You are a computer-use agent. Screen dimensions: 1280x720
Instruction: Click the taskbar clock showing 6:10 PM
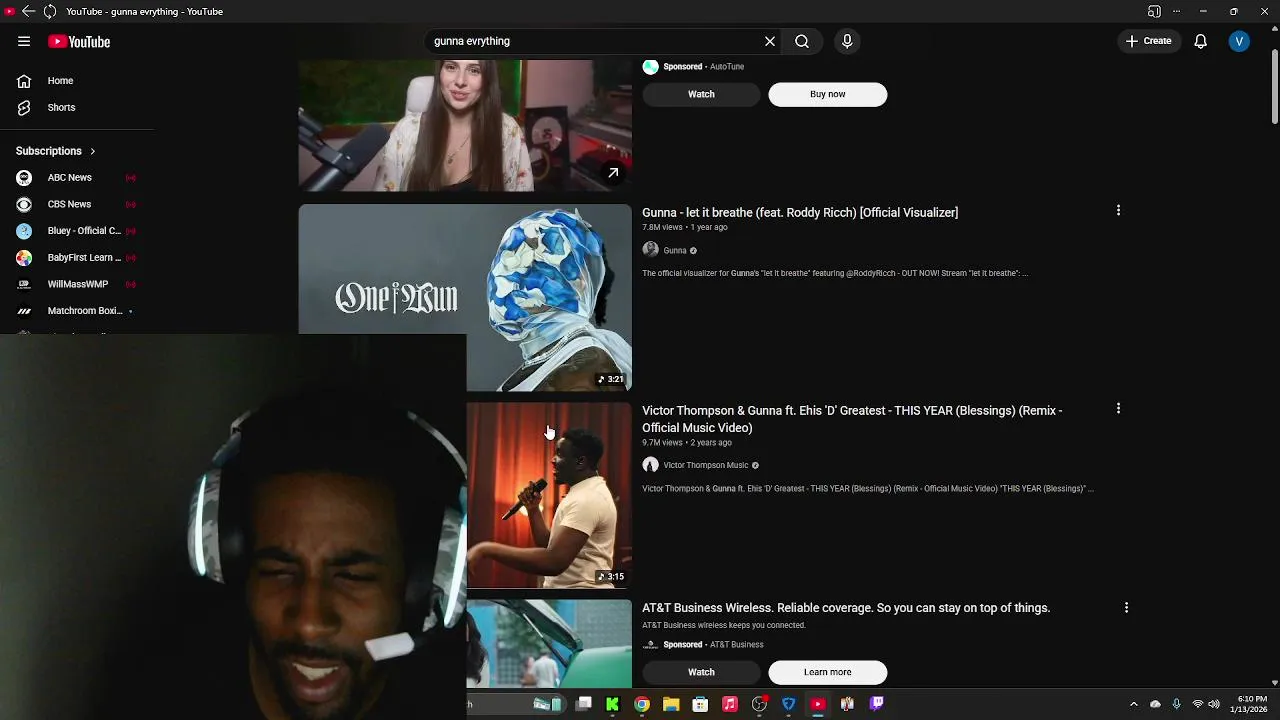click(1252, 704)
